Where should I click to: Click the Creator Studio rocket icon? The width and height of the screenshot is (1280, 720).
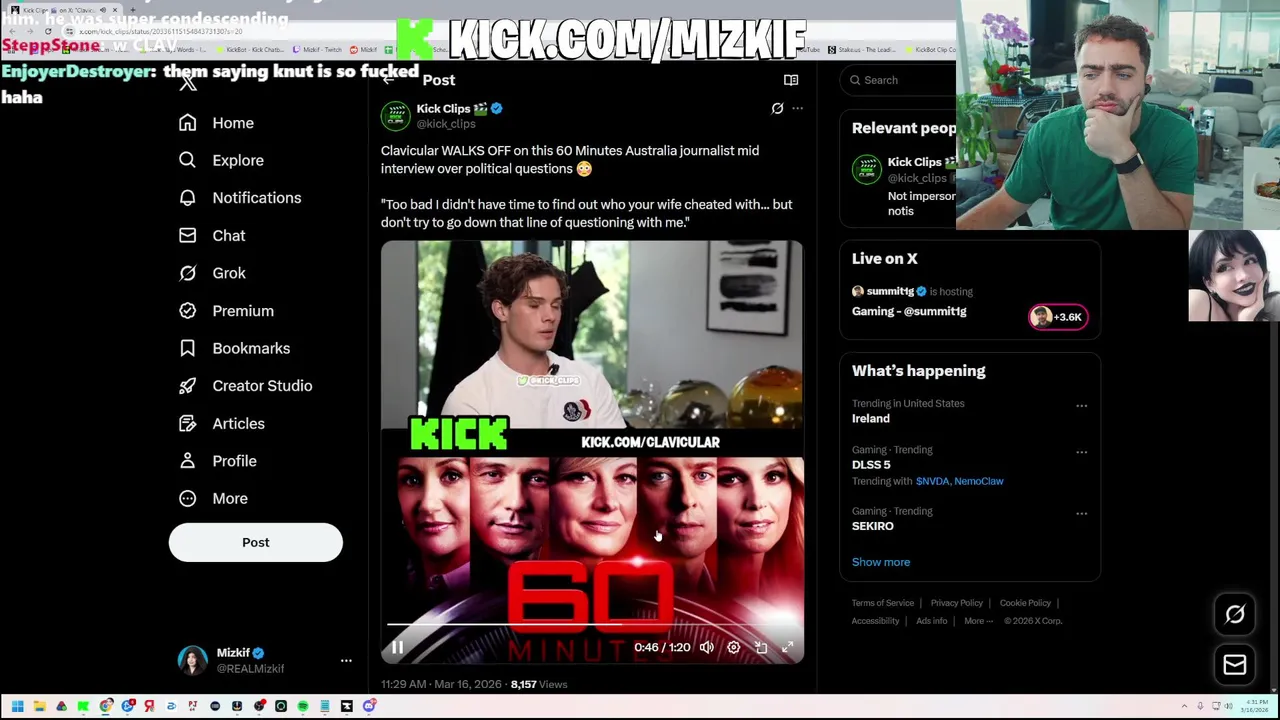point(187,385)
